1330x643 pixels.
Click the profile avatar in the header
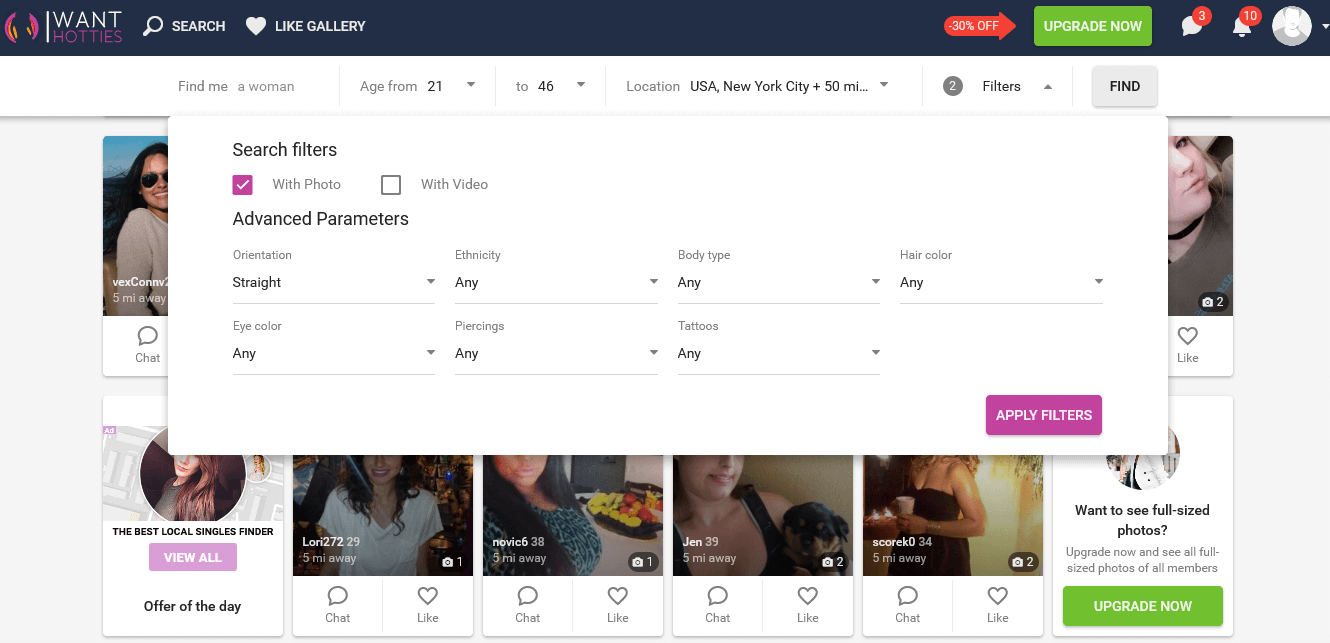click(1291, 26)
